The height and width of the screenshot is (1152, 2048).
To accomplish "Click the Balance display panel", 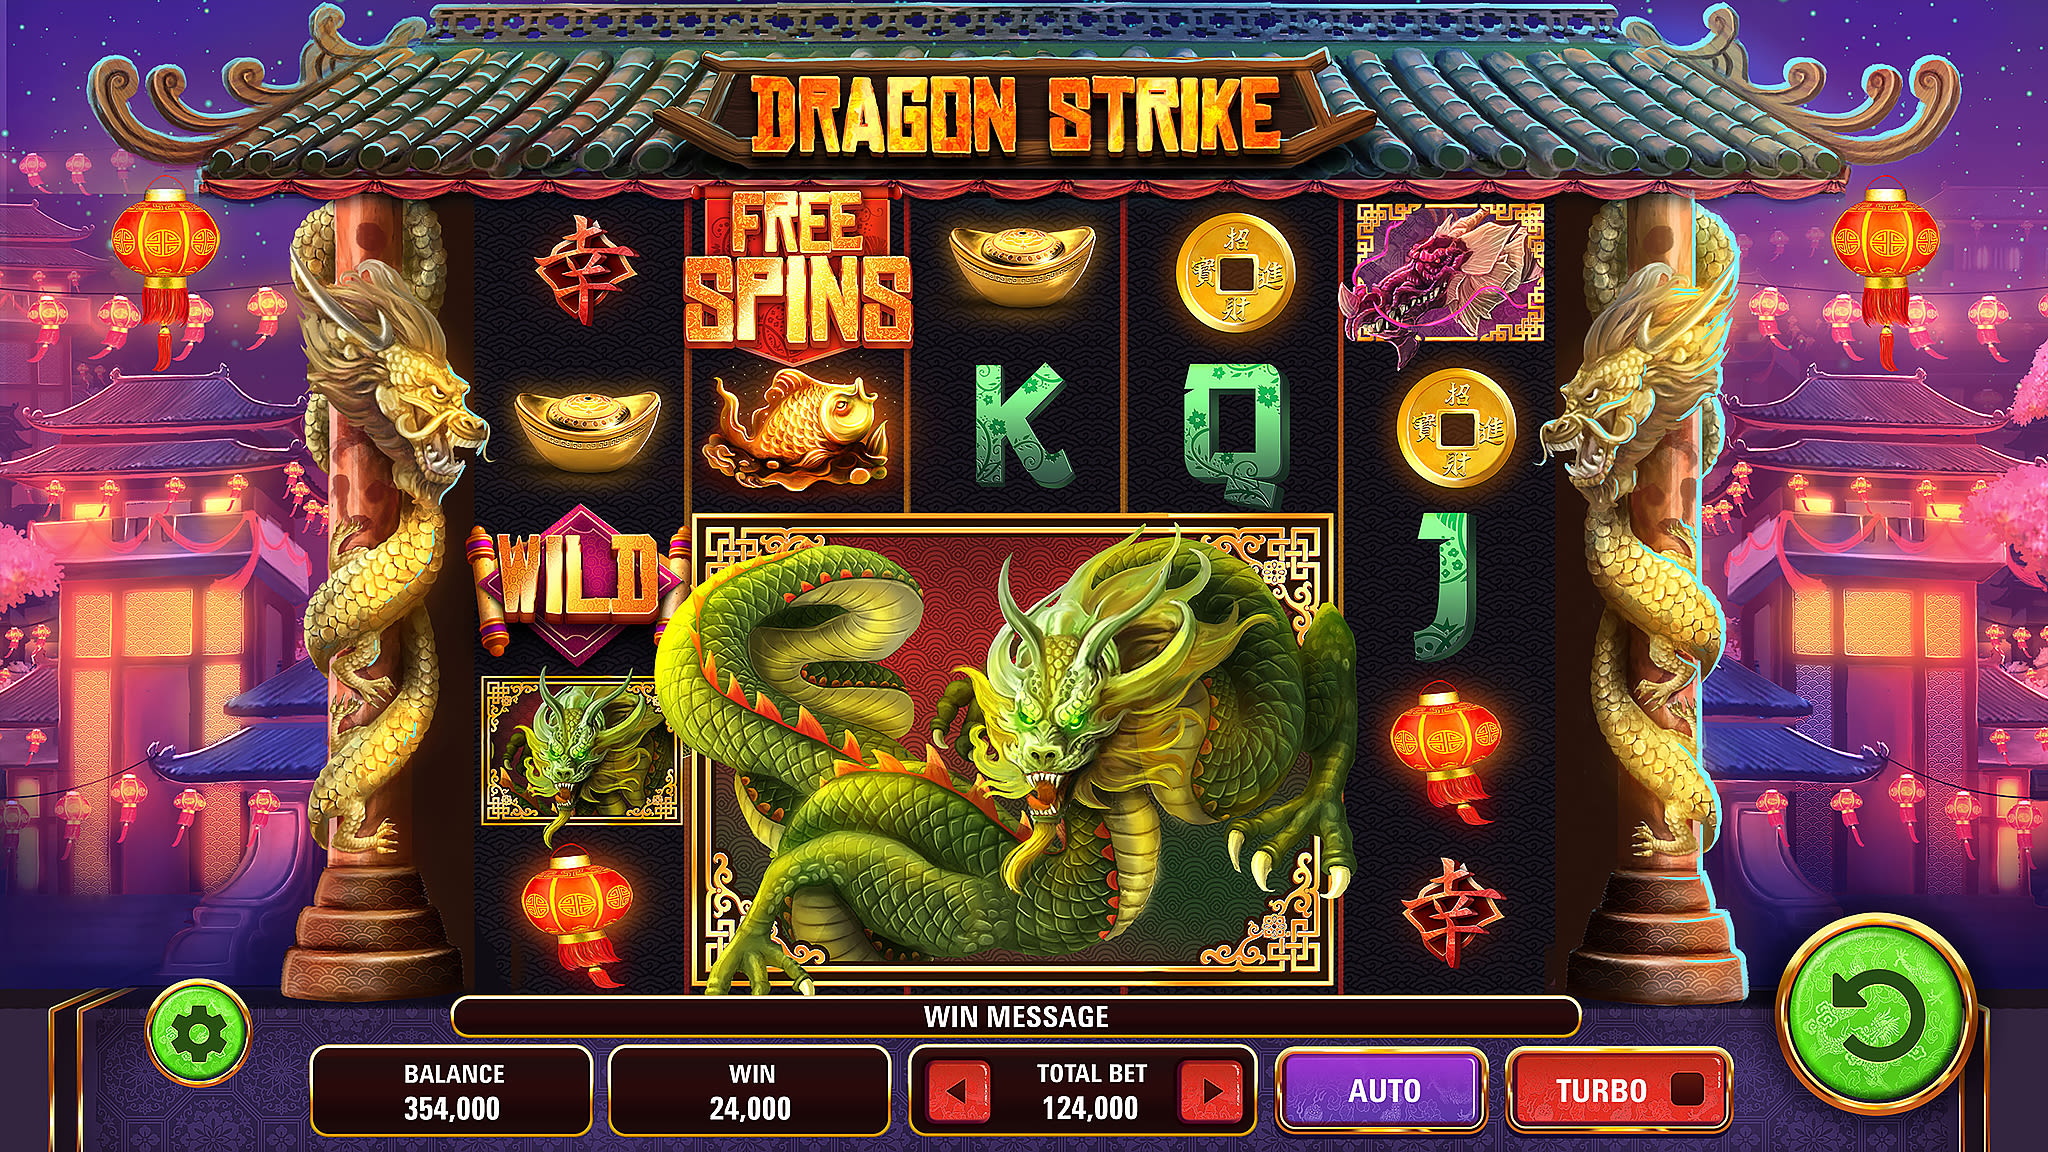I will [452, 1091].
